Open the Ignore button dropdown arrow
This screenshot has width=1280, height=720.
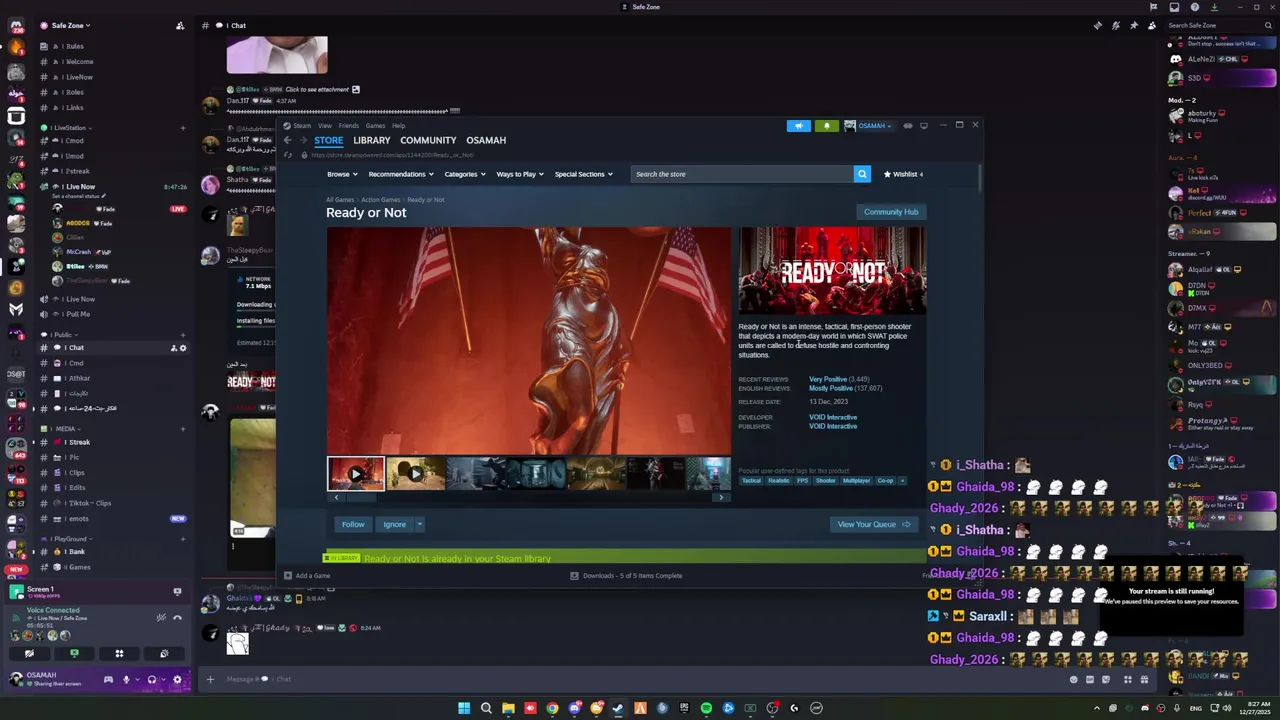(419, 524)
